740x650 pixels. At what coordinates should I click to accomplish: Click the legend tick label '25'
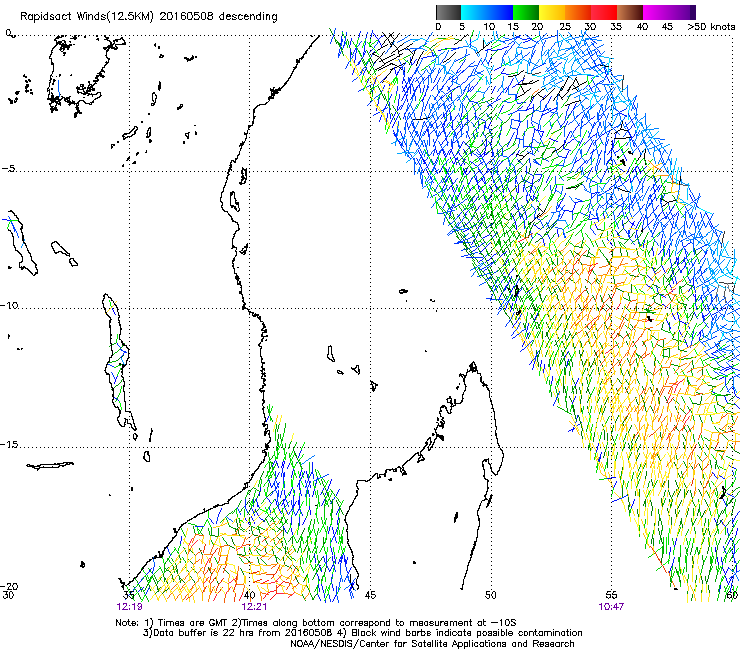click(x=565, y=27)
